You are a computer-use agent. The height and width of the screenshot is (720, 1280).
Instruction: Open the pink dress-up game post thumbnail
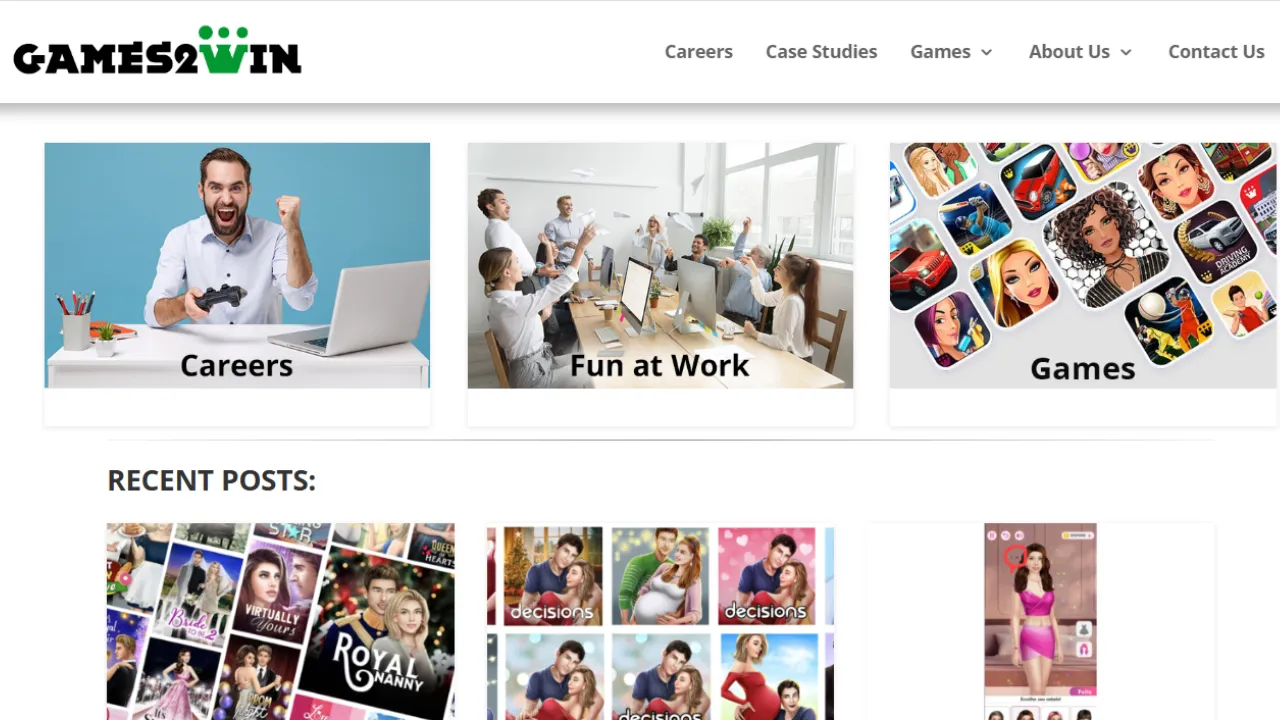point(1040,620)
